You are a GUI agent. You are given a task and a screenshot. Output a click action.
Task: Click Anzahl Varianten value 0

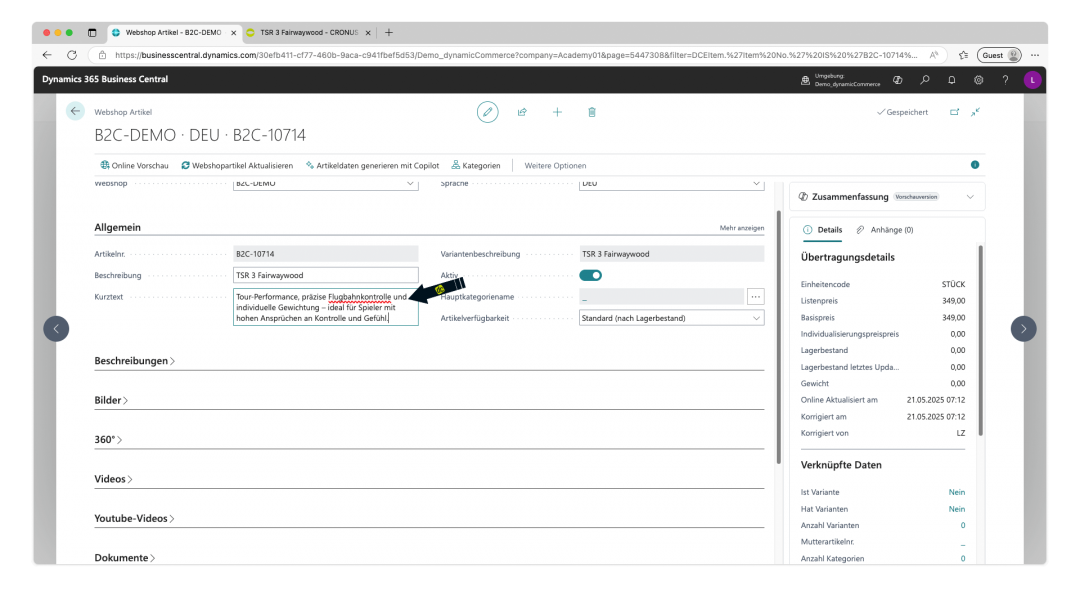[x=963, y=525]
